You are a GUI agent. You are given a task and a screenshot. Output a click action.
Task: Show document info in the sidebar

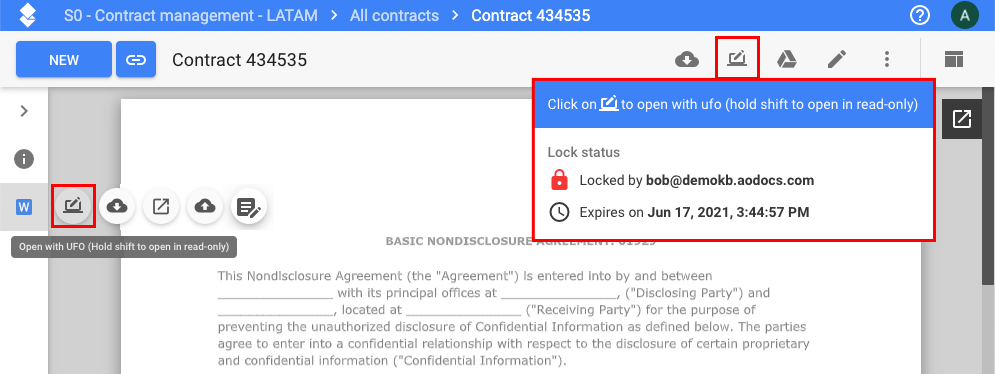point(24,159)
